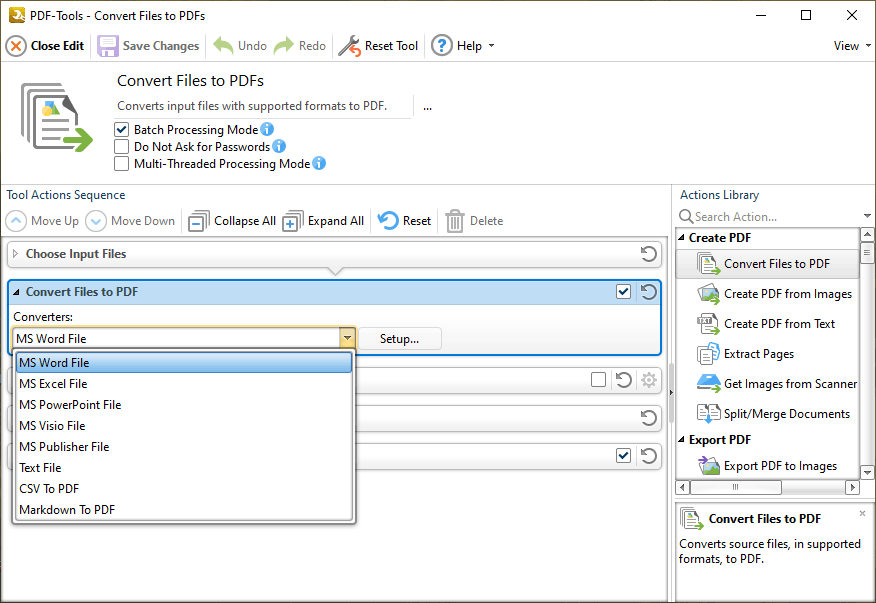Open Help from the toolbar

(x=461, y=46)
